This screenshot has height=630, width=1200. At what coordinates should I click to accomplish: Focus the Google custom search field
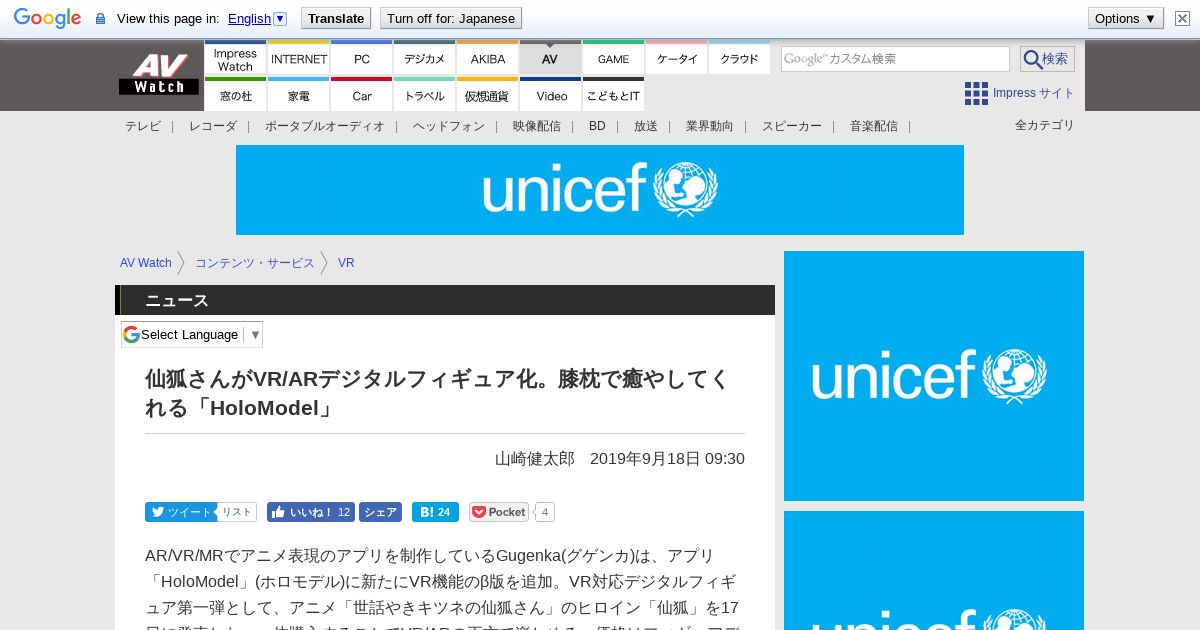tap(895, 59)
